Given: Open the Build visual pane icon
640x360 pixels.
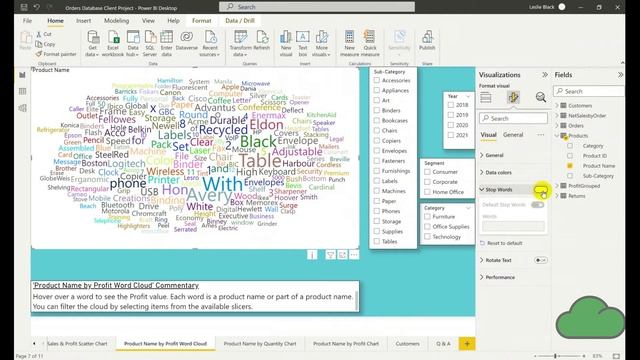Looking at the screenshot, I should coord(486,97).
